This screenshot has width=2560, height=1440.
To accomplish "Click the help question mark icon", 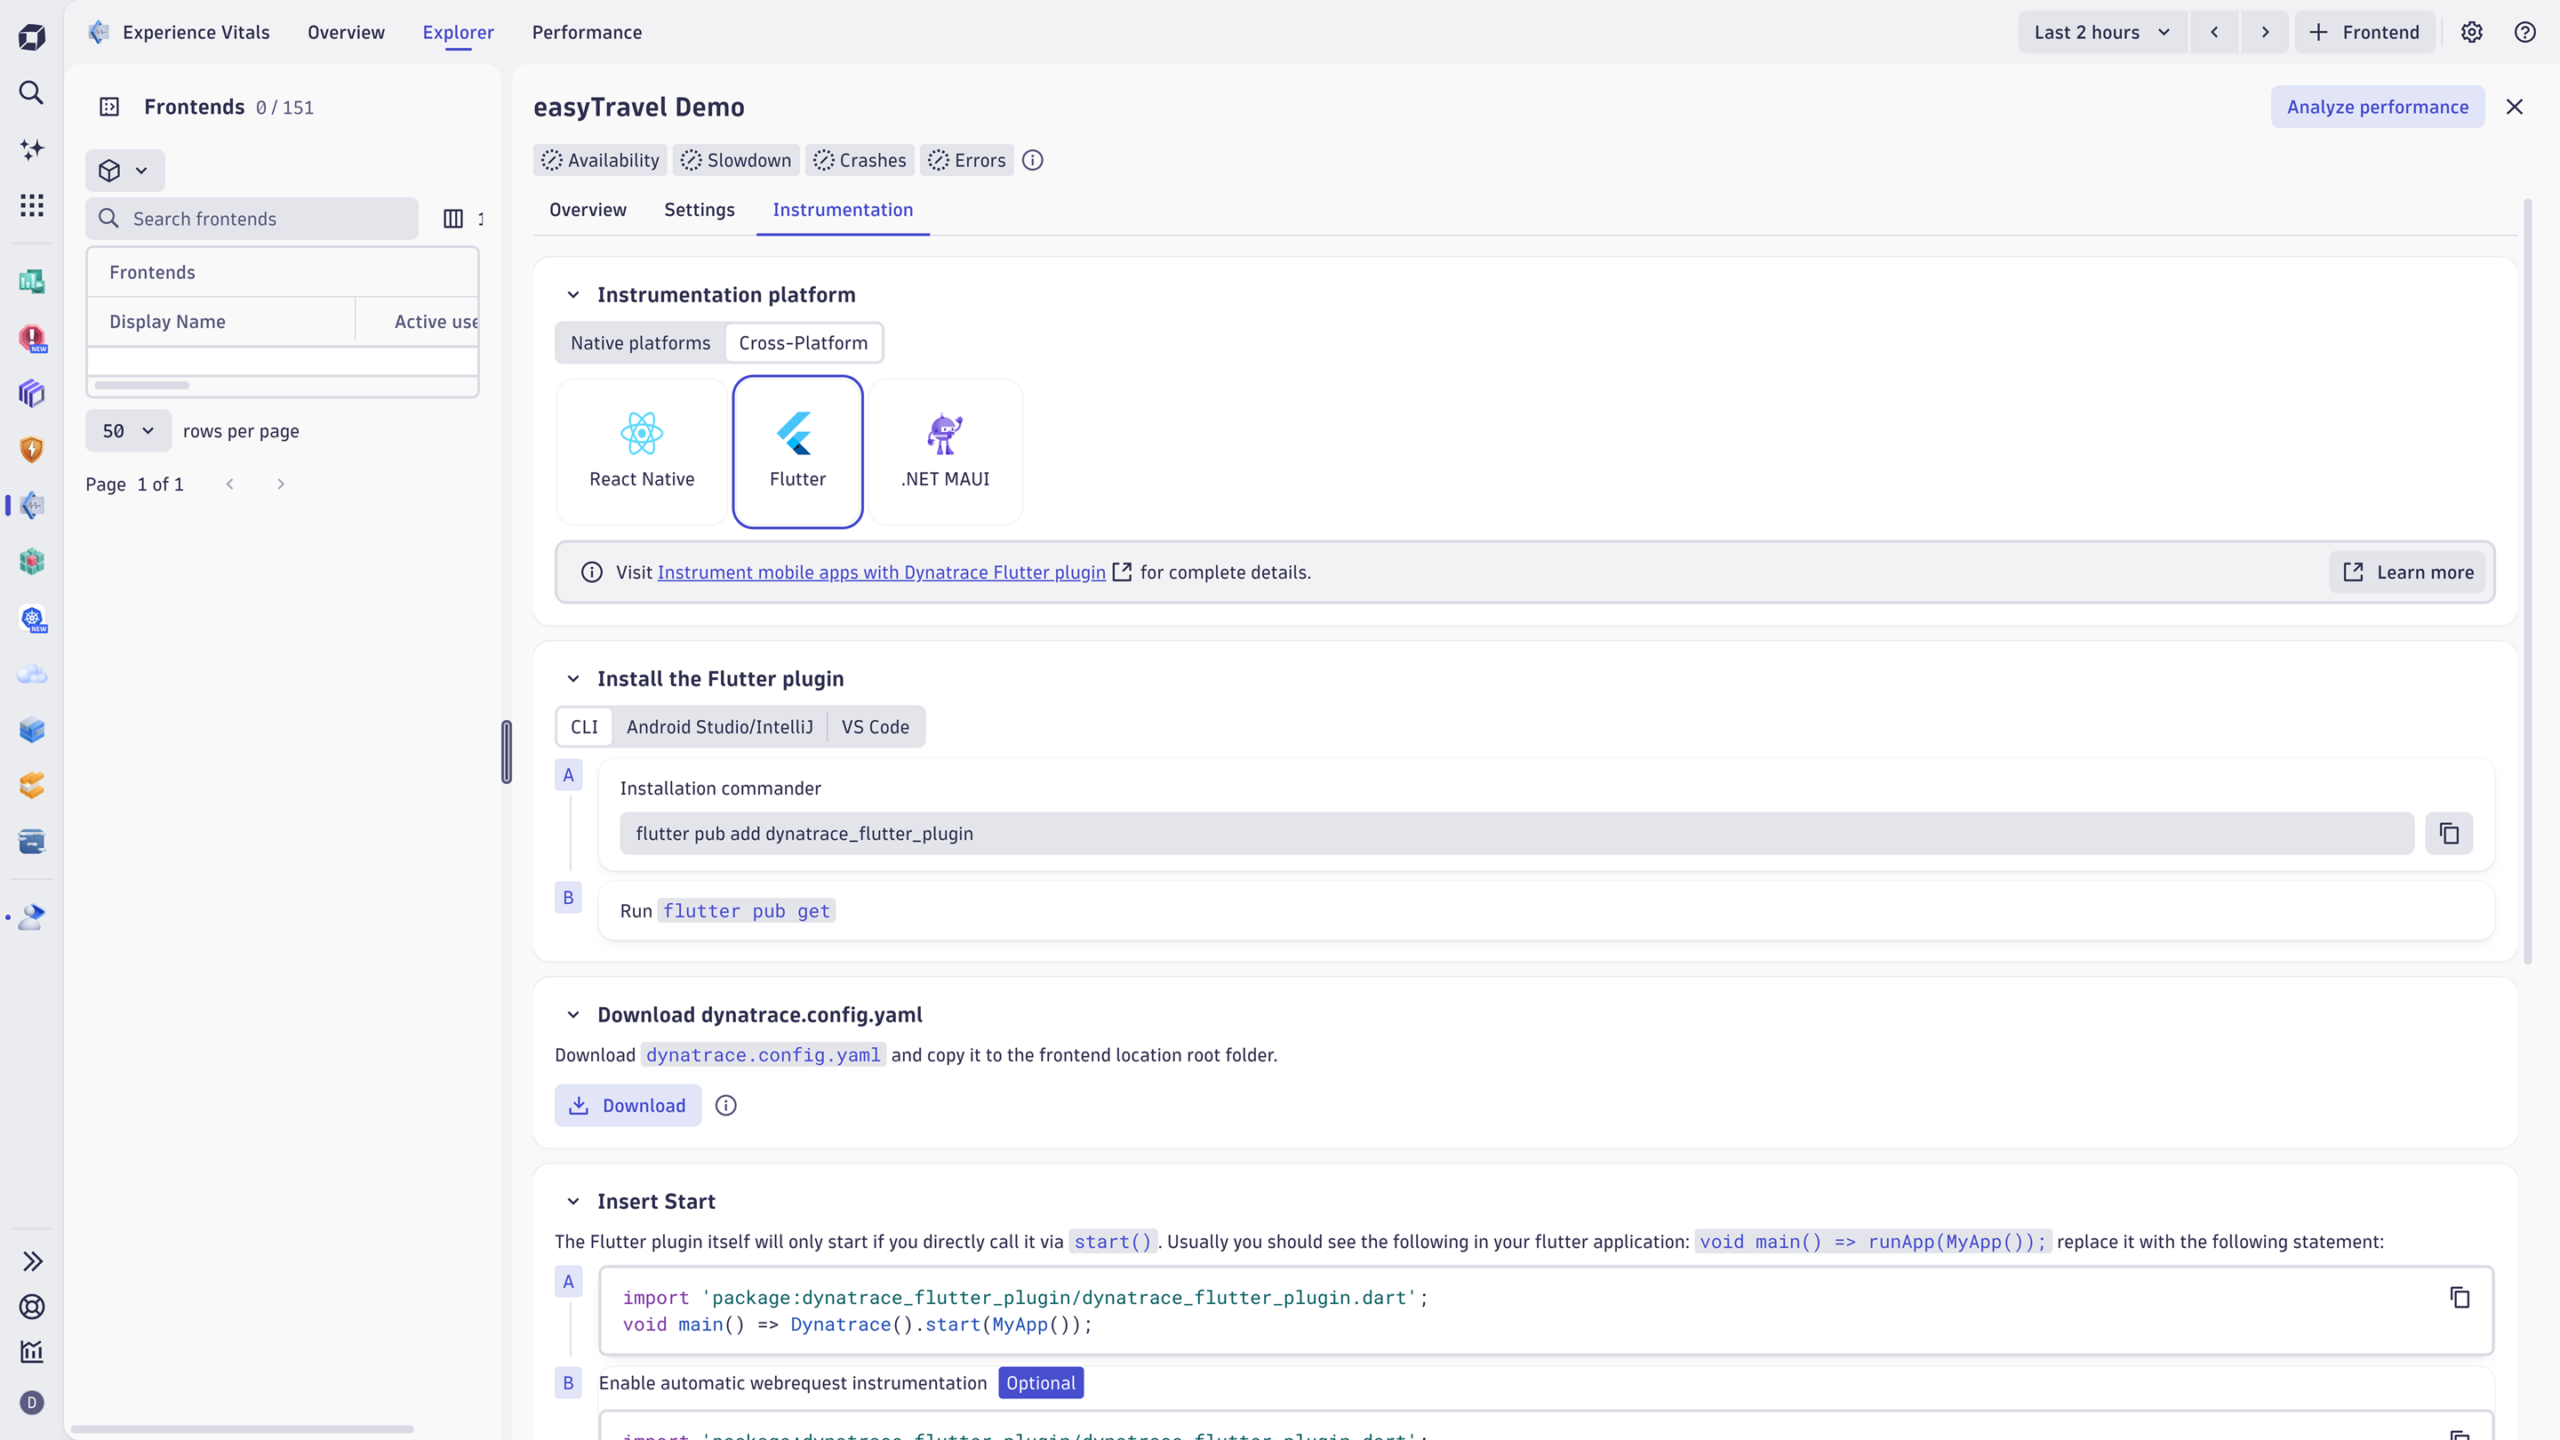I will 2524,32.
